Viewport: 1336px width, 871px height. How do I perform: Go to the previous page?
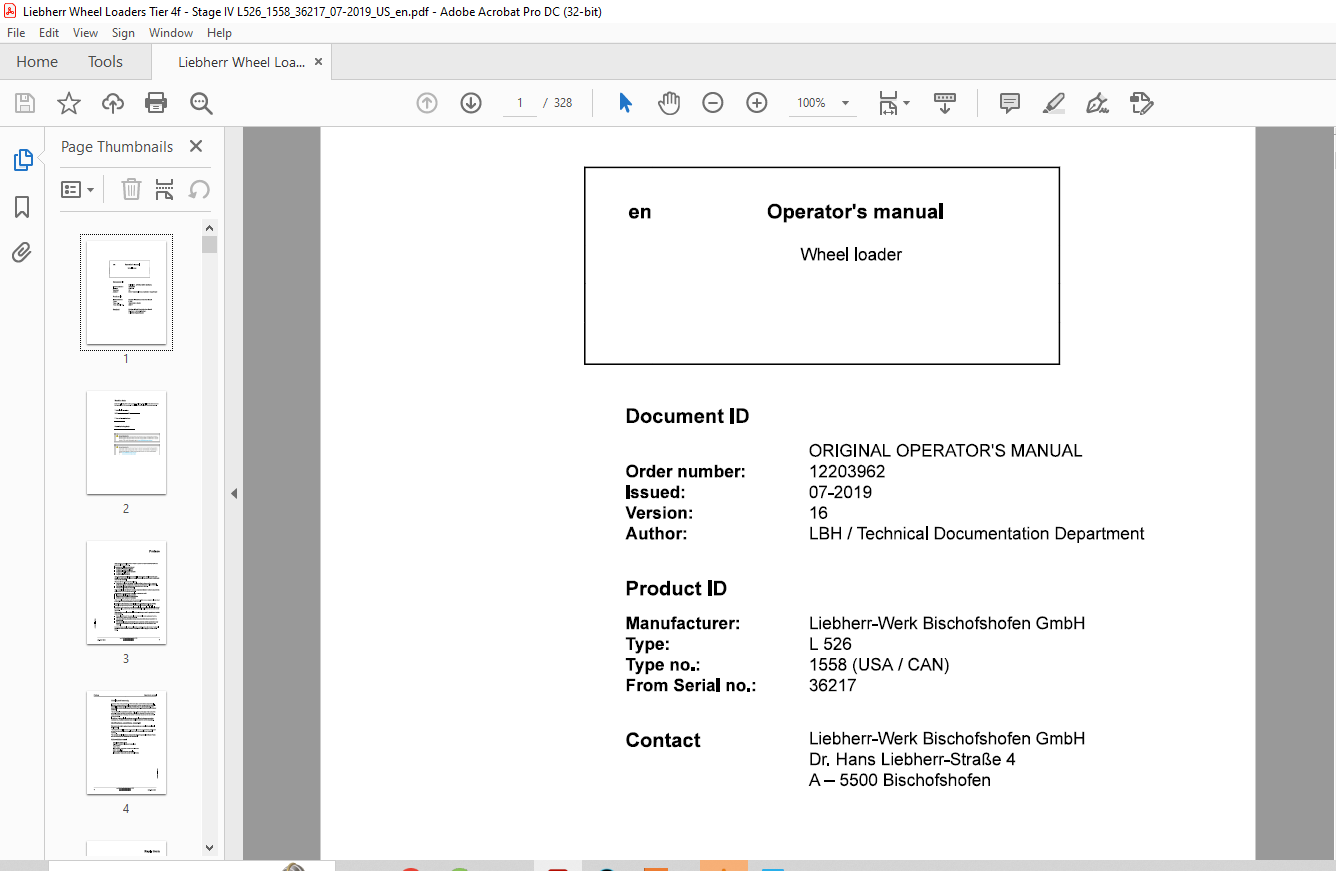coord(427,103)
